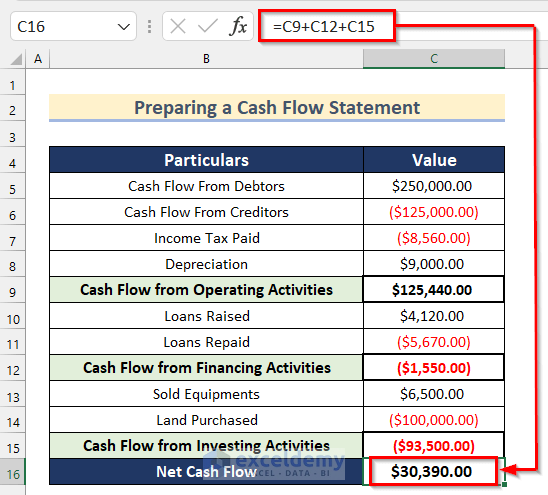Select the ($1,550.00) cell

(x=434, y=368)
